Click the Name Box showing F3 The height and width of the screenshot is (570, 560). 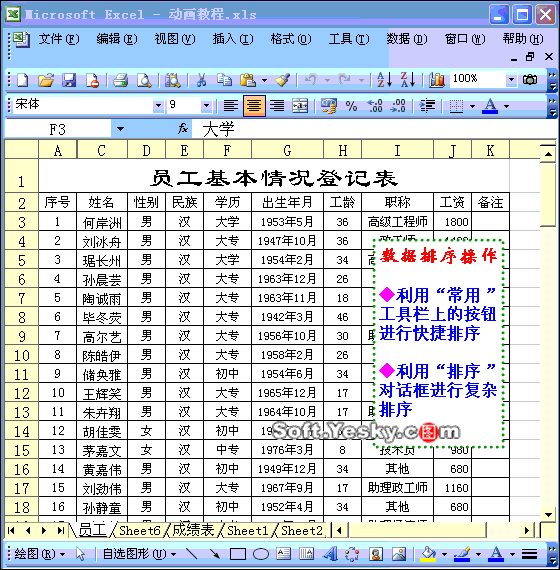(x=57, y=129)
